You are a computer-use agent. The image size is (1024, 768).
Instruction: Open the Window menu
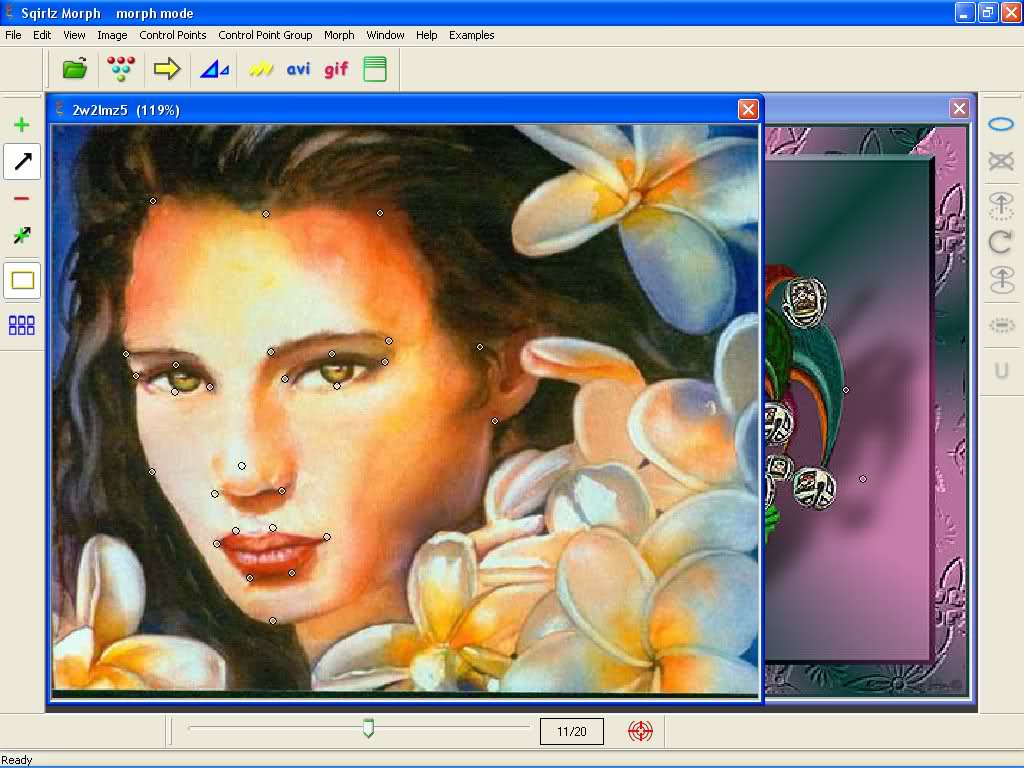385,35
